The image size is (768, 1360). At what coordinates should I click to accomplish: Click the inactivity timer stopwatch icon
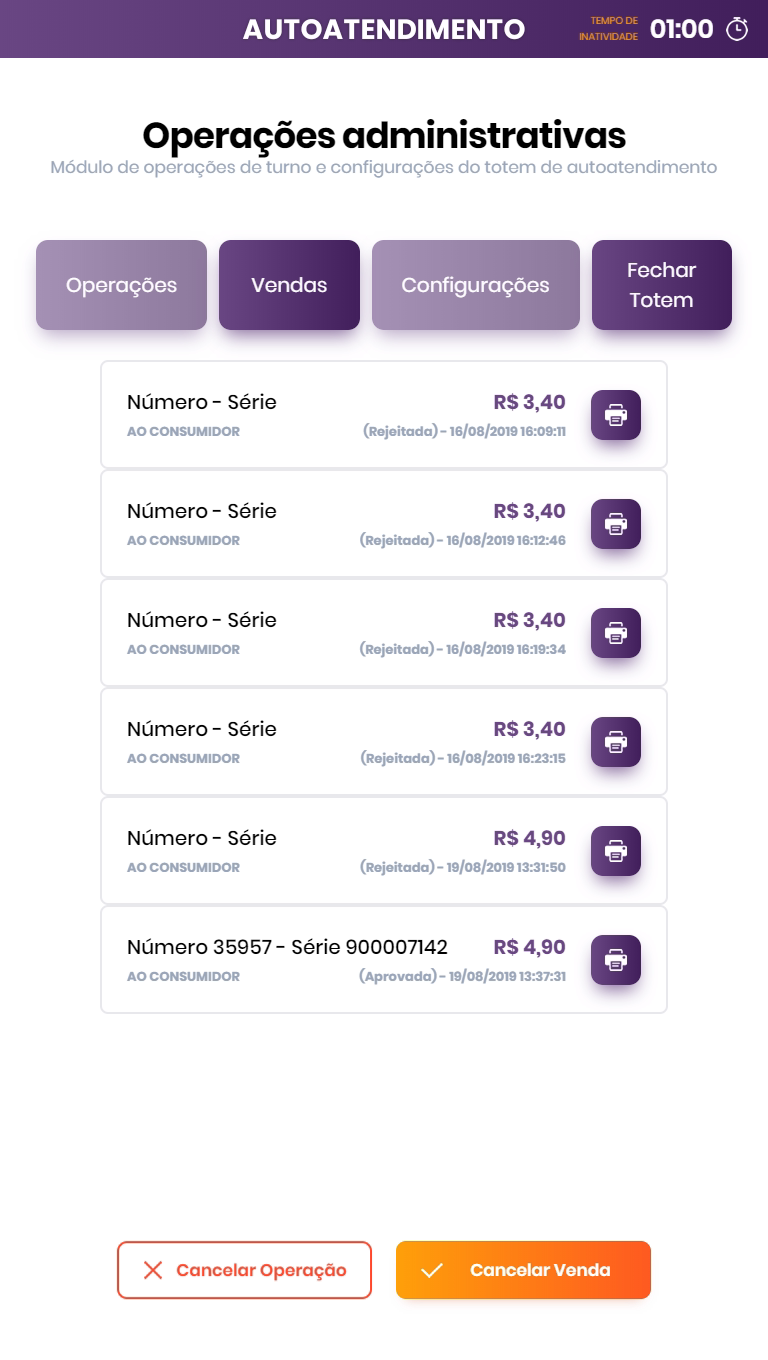737,29
